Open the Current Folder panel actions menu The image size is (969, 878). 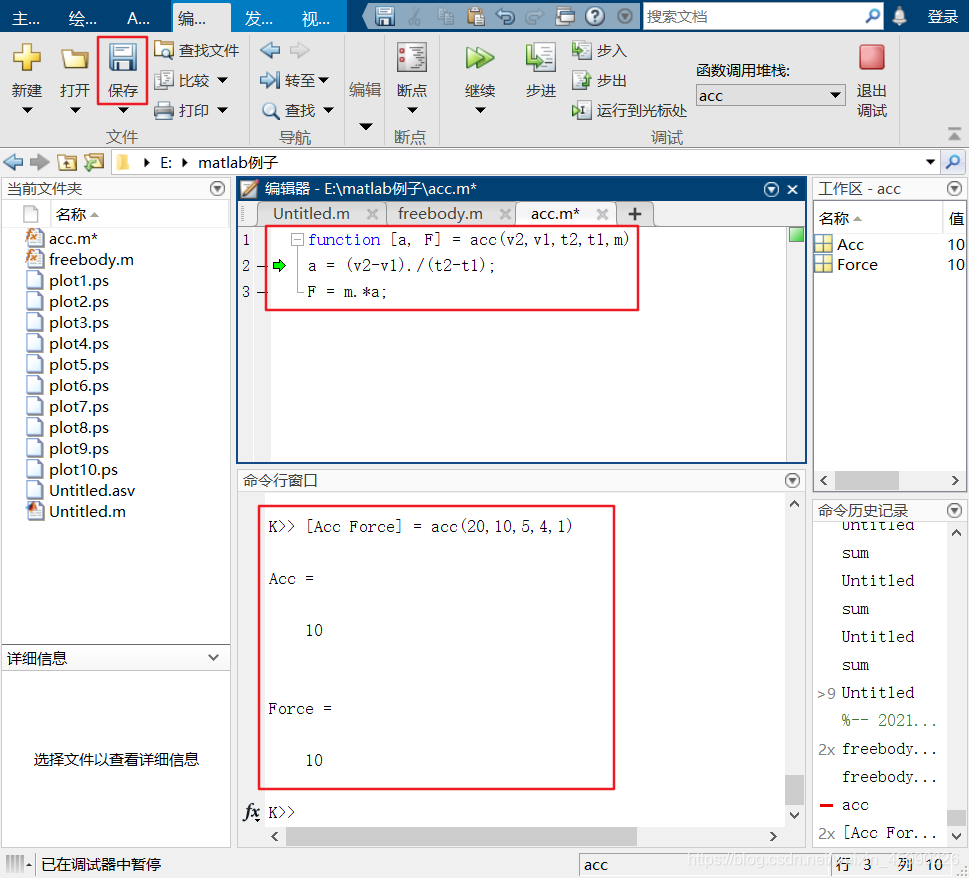[x=217, y=188]
